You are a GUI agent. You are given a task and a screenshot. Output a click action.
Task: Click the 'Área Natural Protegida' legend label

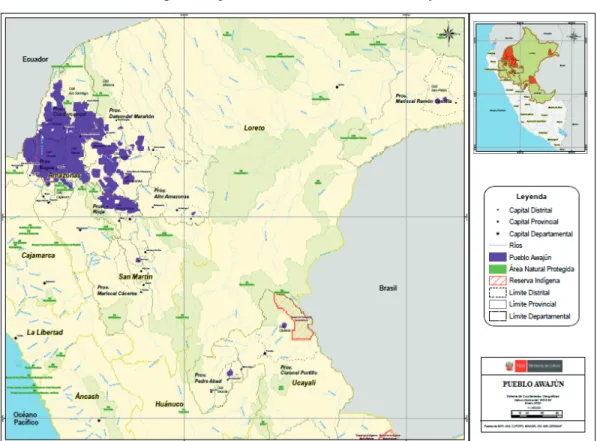[x=541, y=269]
